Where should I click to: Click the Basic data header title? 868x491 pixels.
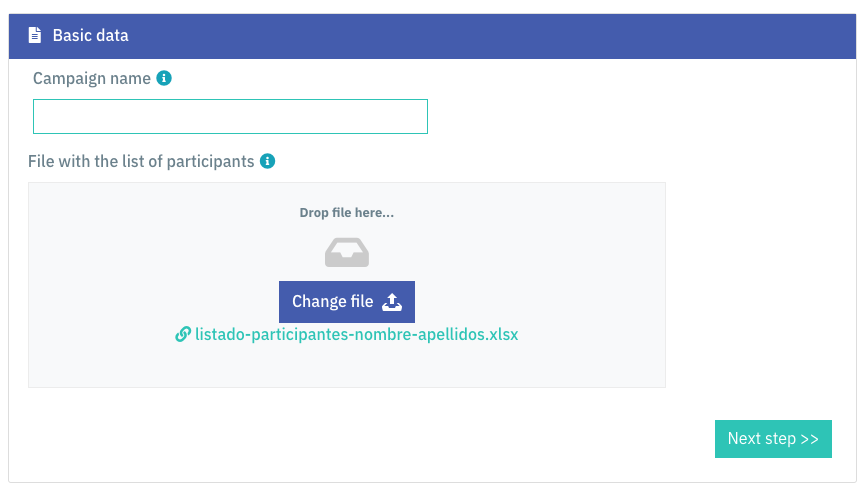tap(90, 35)
